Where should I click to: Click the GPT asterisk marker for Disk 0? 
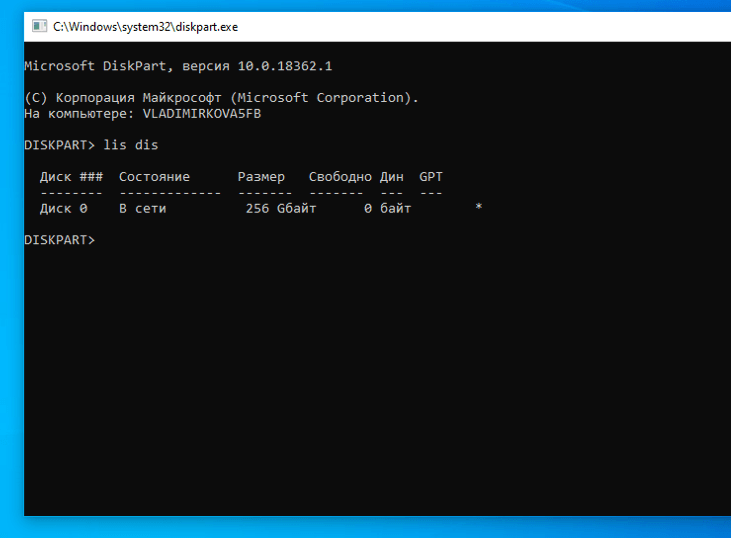click(478, 207)
